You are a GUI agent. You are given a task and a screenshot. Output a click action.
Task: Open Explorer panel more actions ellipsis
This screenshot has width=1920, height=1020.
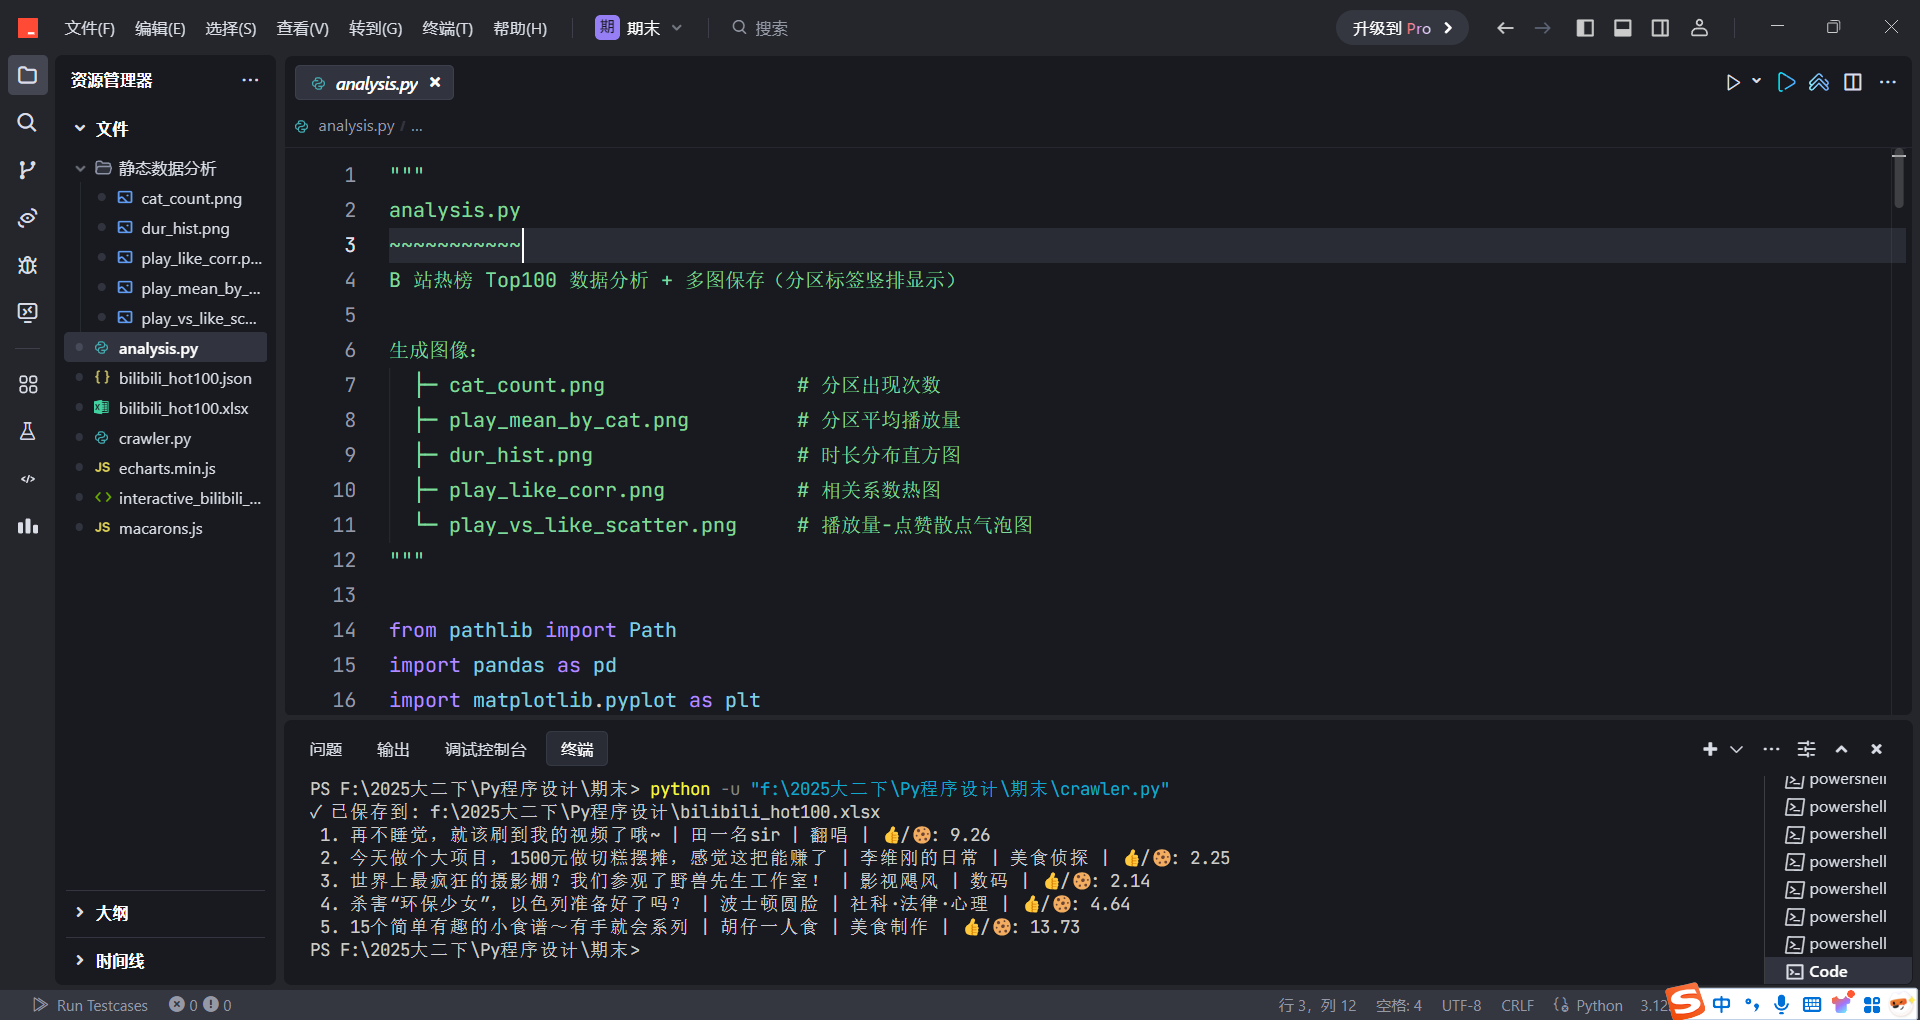[x=250, y=80]
